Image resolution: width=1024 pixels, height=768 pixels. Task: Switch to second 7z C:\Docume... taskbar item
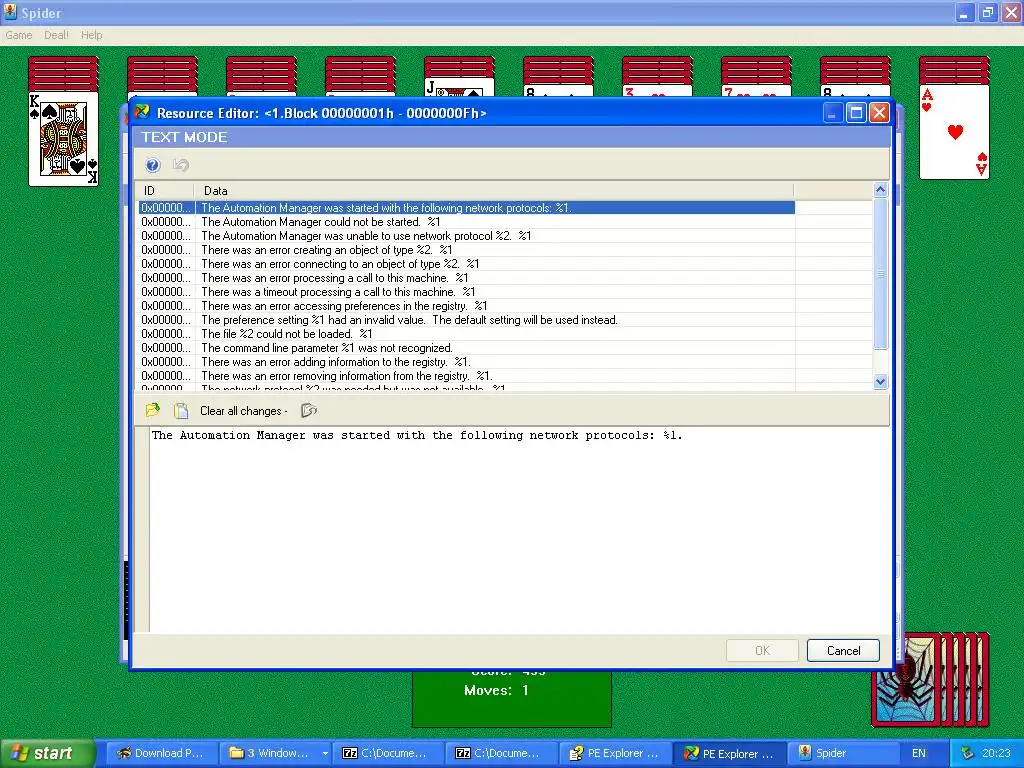[500, 753]
